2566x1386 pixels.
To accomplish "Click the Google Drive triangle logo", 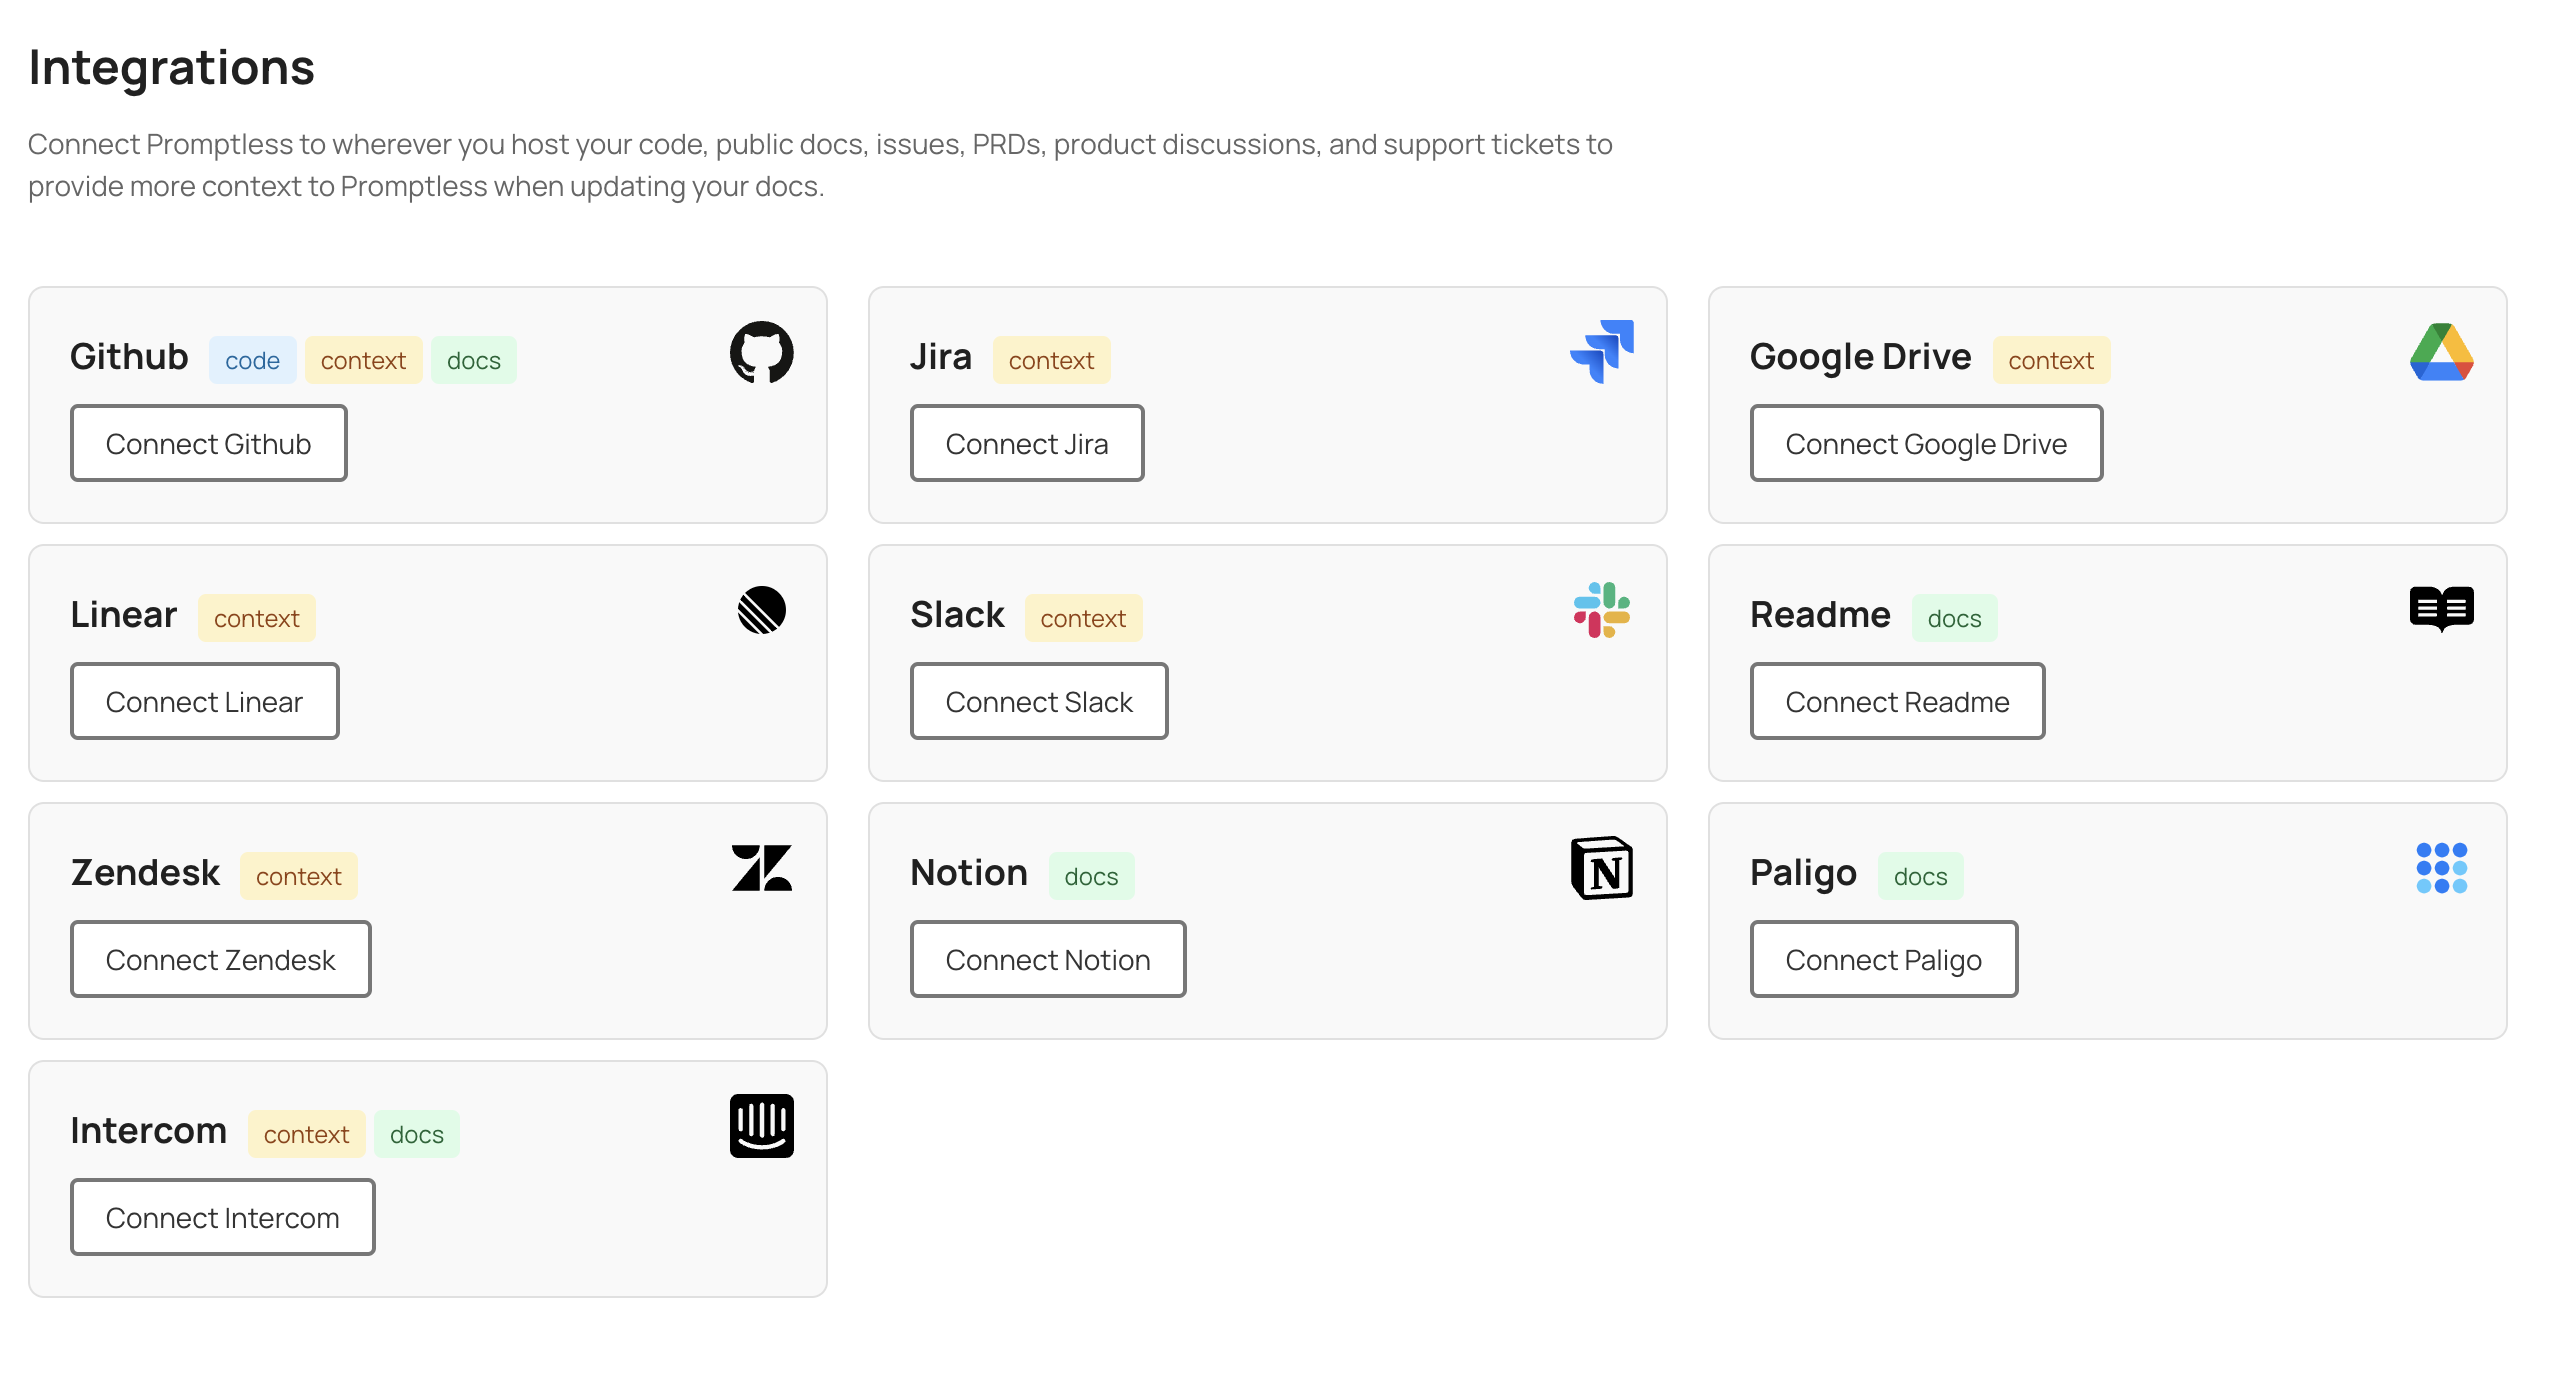I will [2441, 353].
